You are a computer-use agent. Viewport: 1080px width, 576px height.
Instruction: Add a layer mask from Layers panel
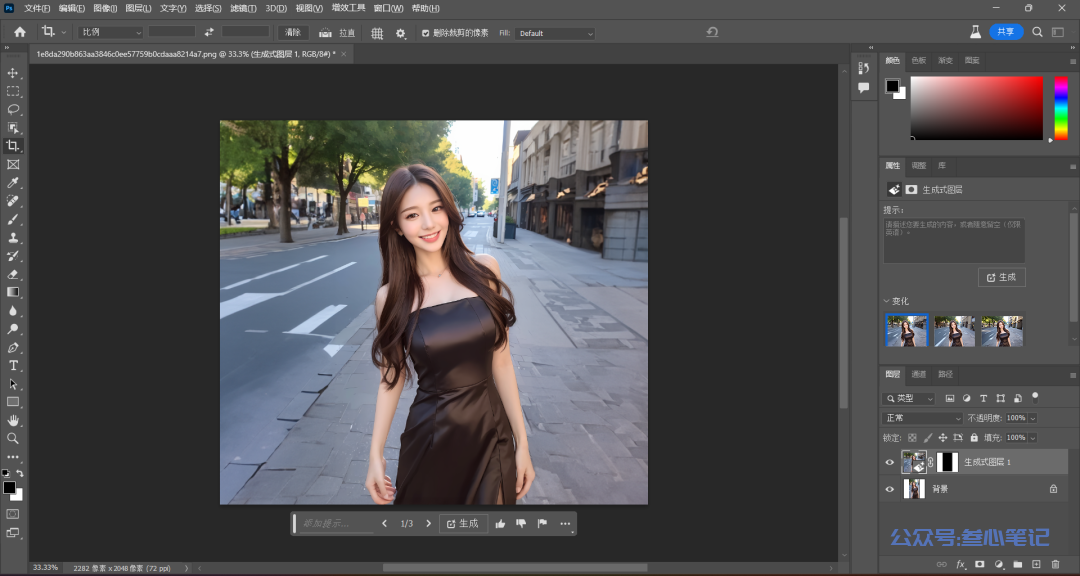point(979,564)
